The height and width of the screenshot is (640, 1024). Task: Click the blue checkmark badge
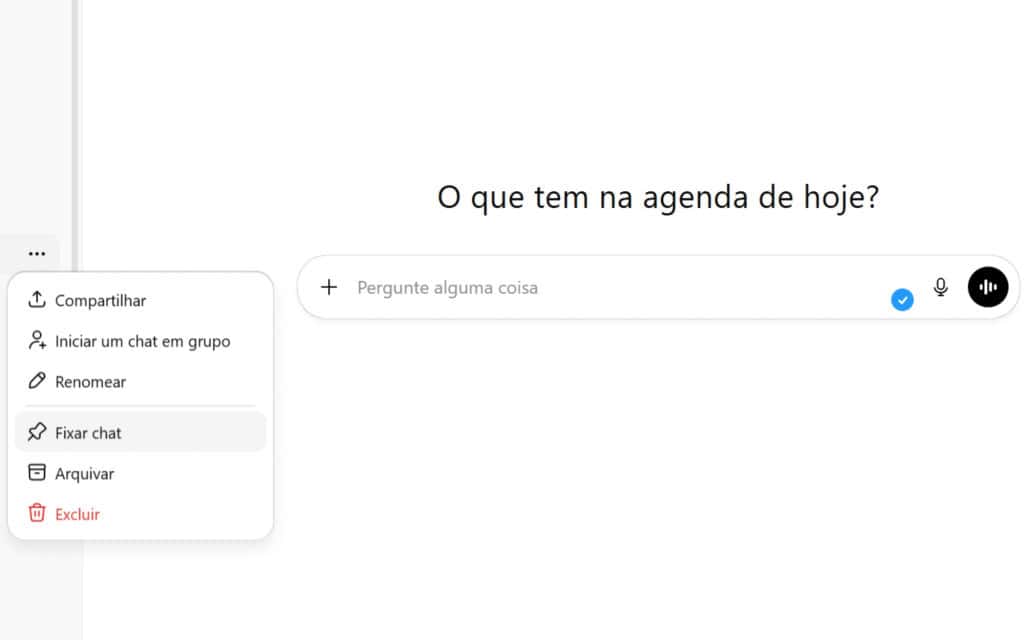[902, 299]
